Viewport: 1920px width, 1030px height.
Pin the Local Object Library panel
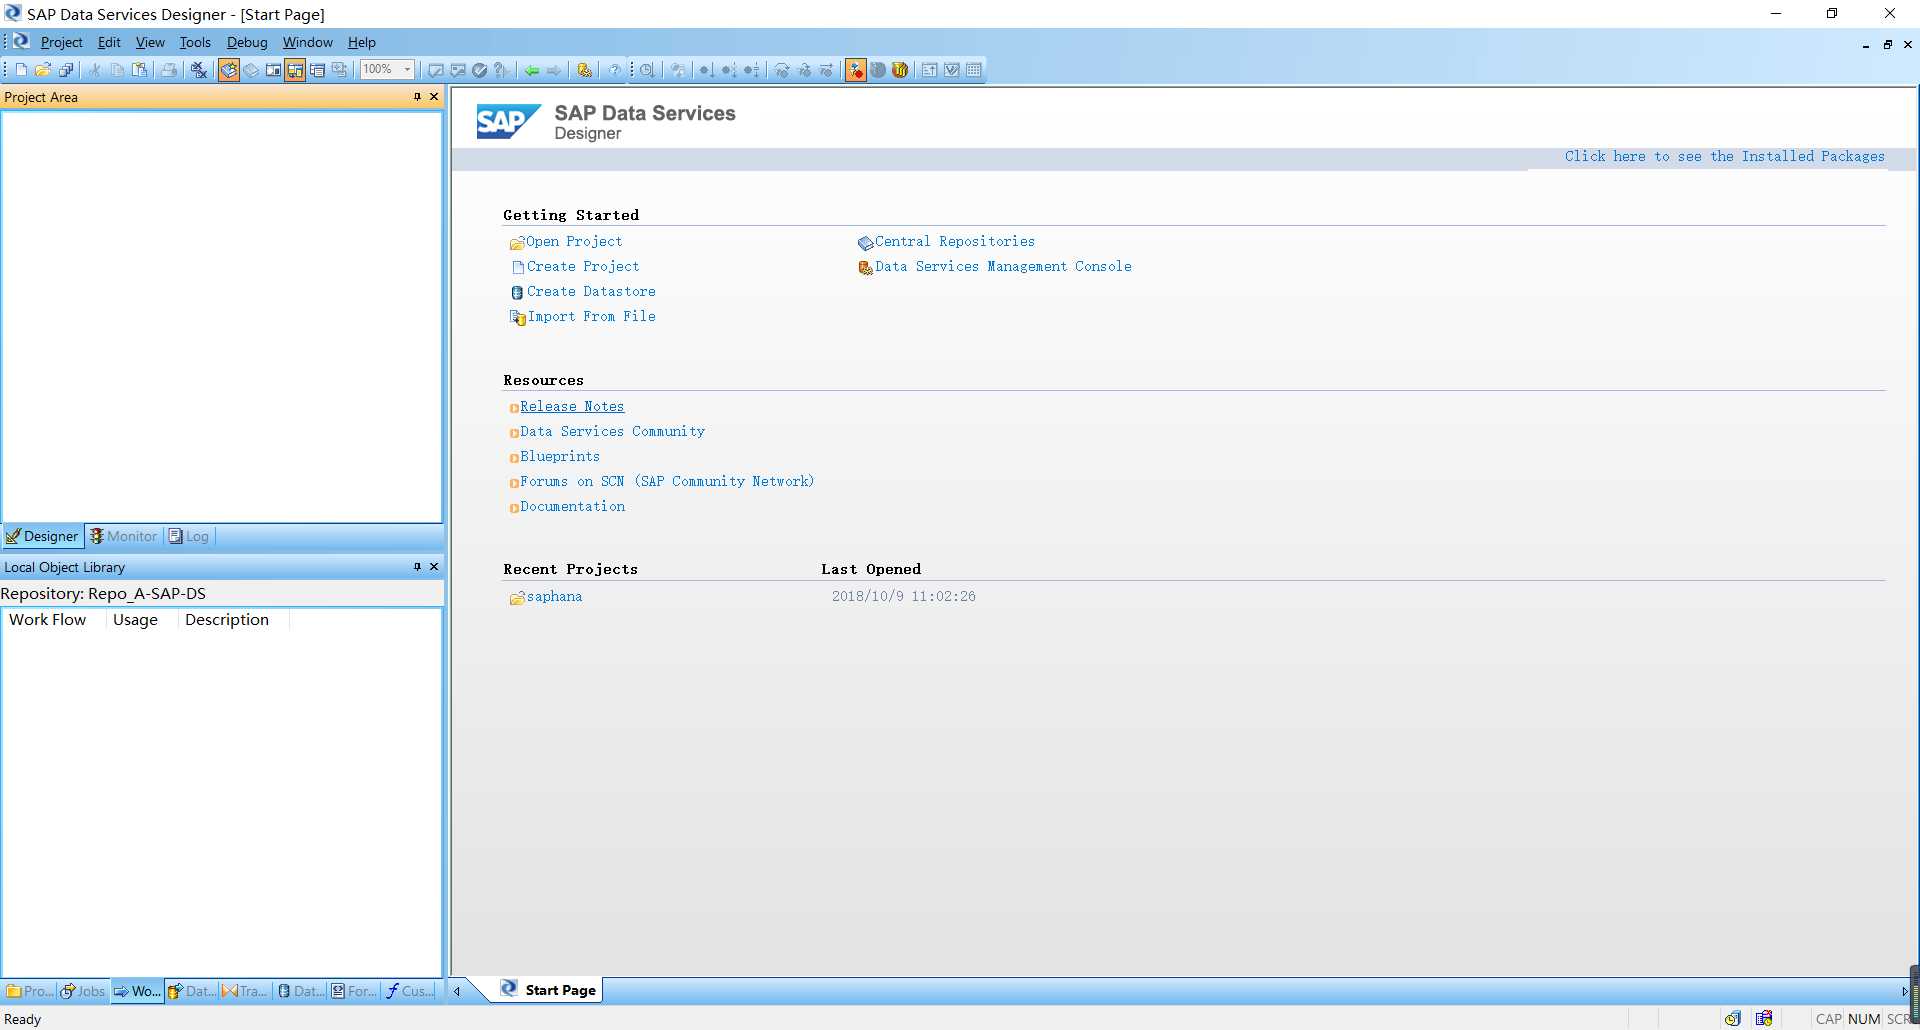[x=417, y=567]
